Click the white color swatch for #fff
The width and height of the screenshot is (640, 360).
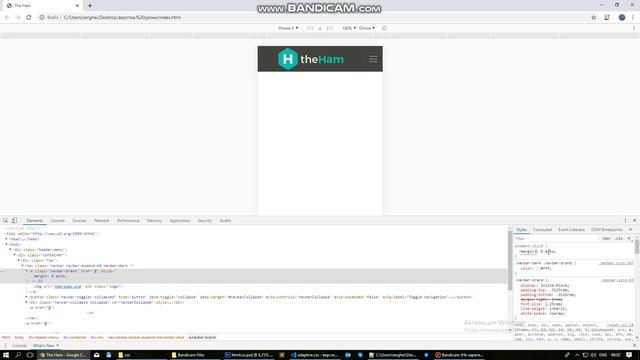pos(538,268)
